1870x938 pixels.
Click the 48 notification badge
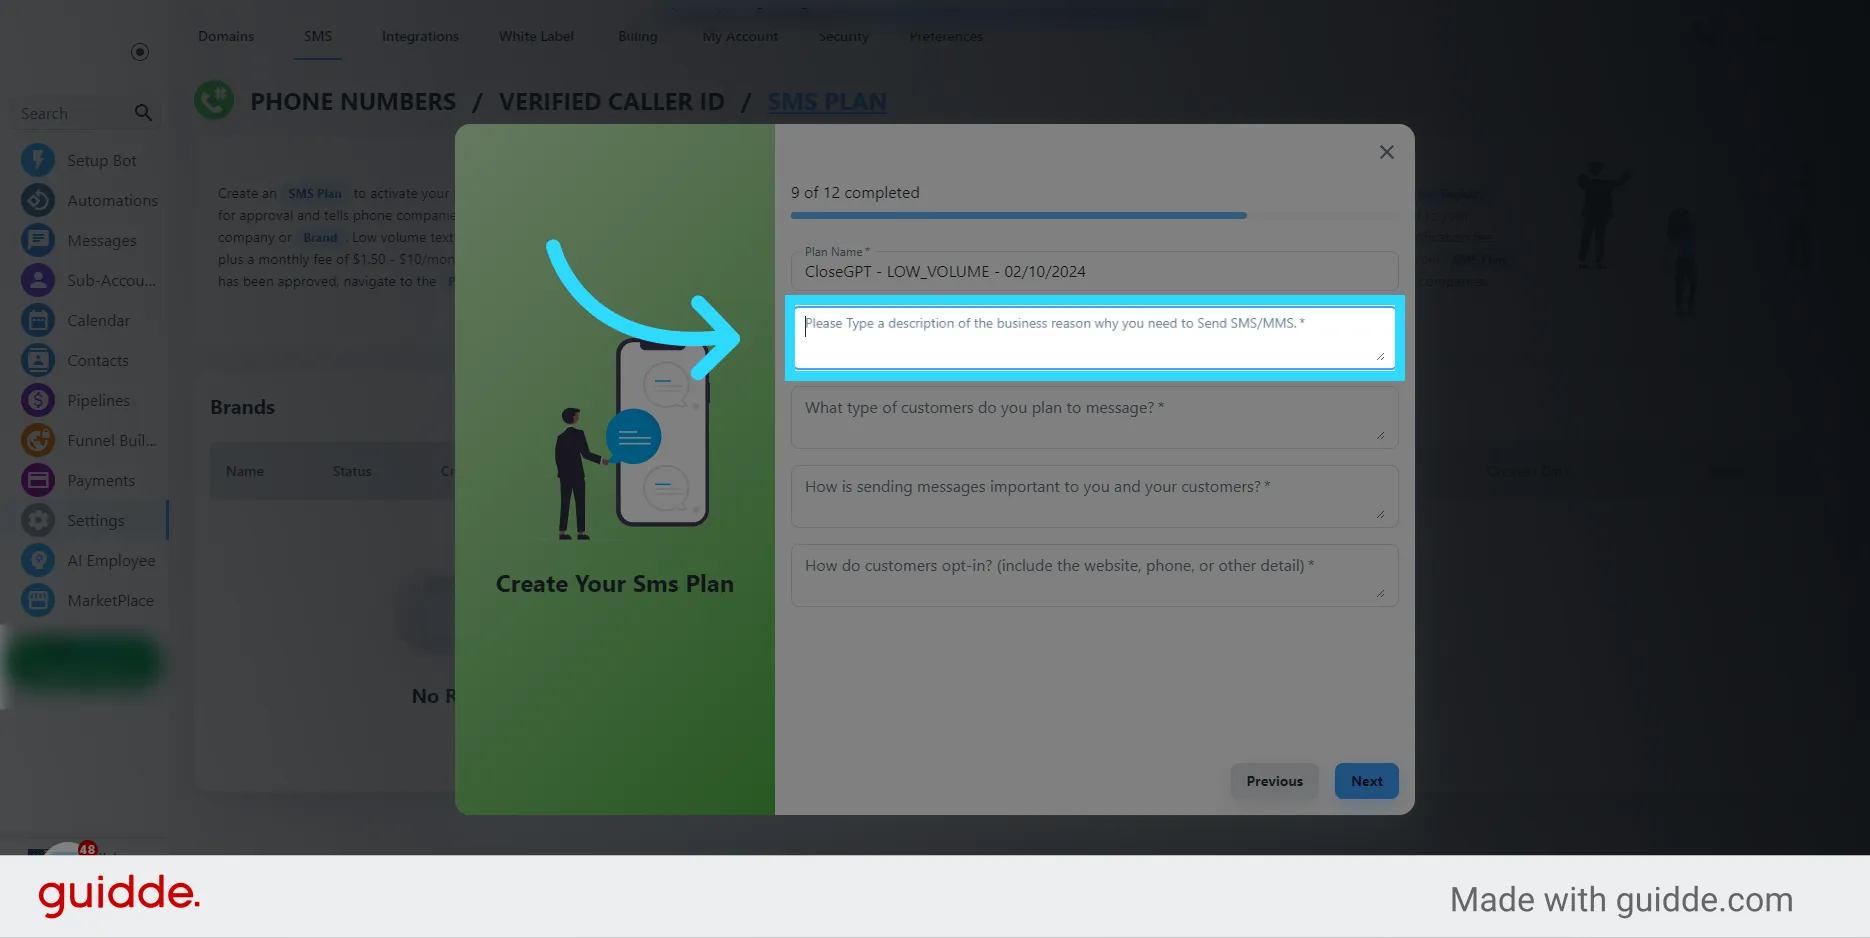click(x=88, y=849)
